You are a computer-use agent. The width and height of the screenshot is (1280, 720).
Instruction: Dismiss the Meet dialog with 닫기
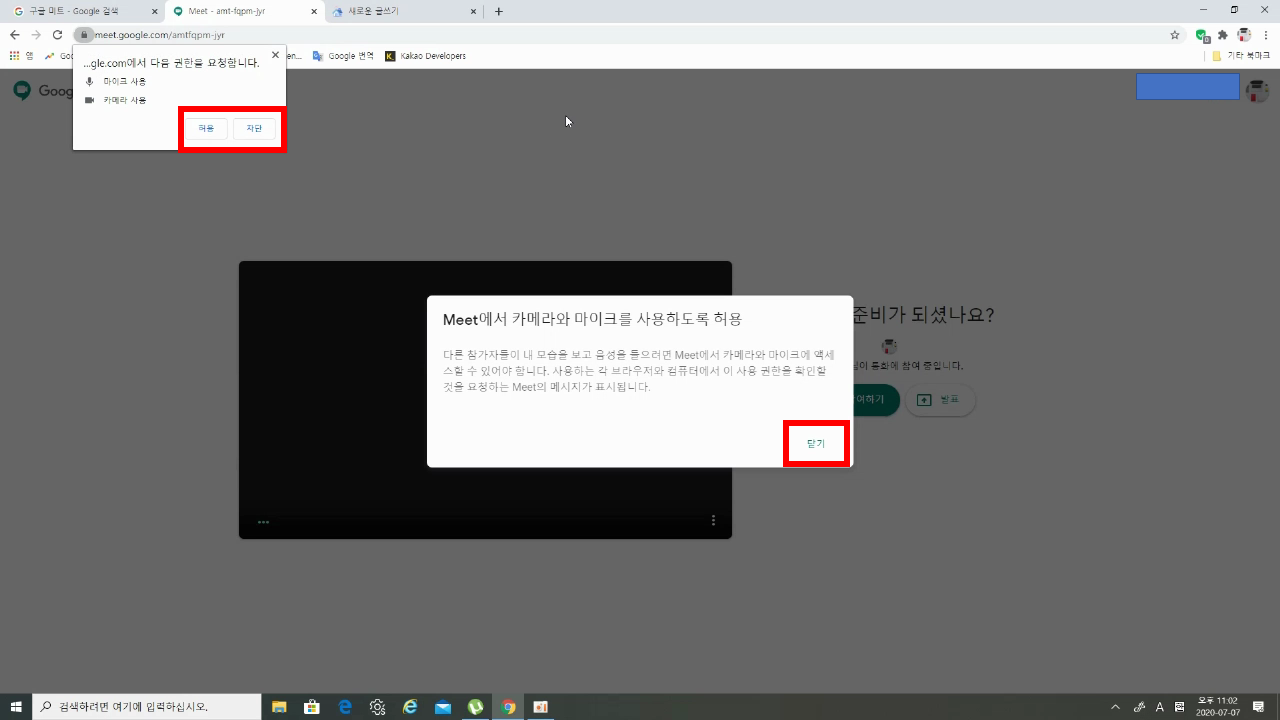pos(816,443)
